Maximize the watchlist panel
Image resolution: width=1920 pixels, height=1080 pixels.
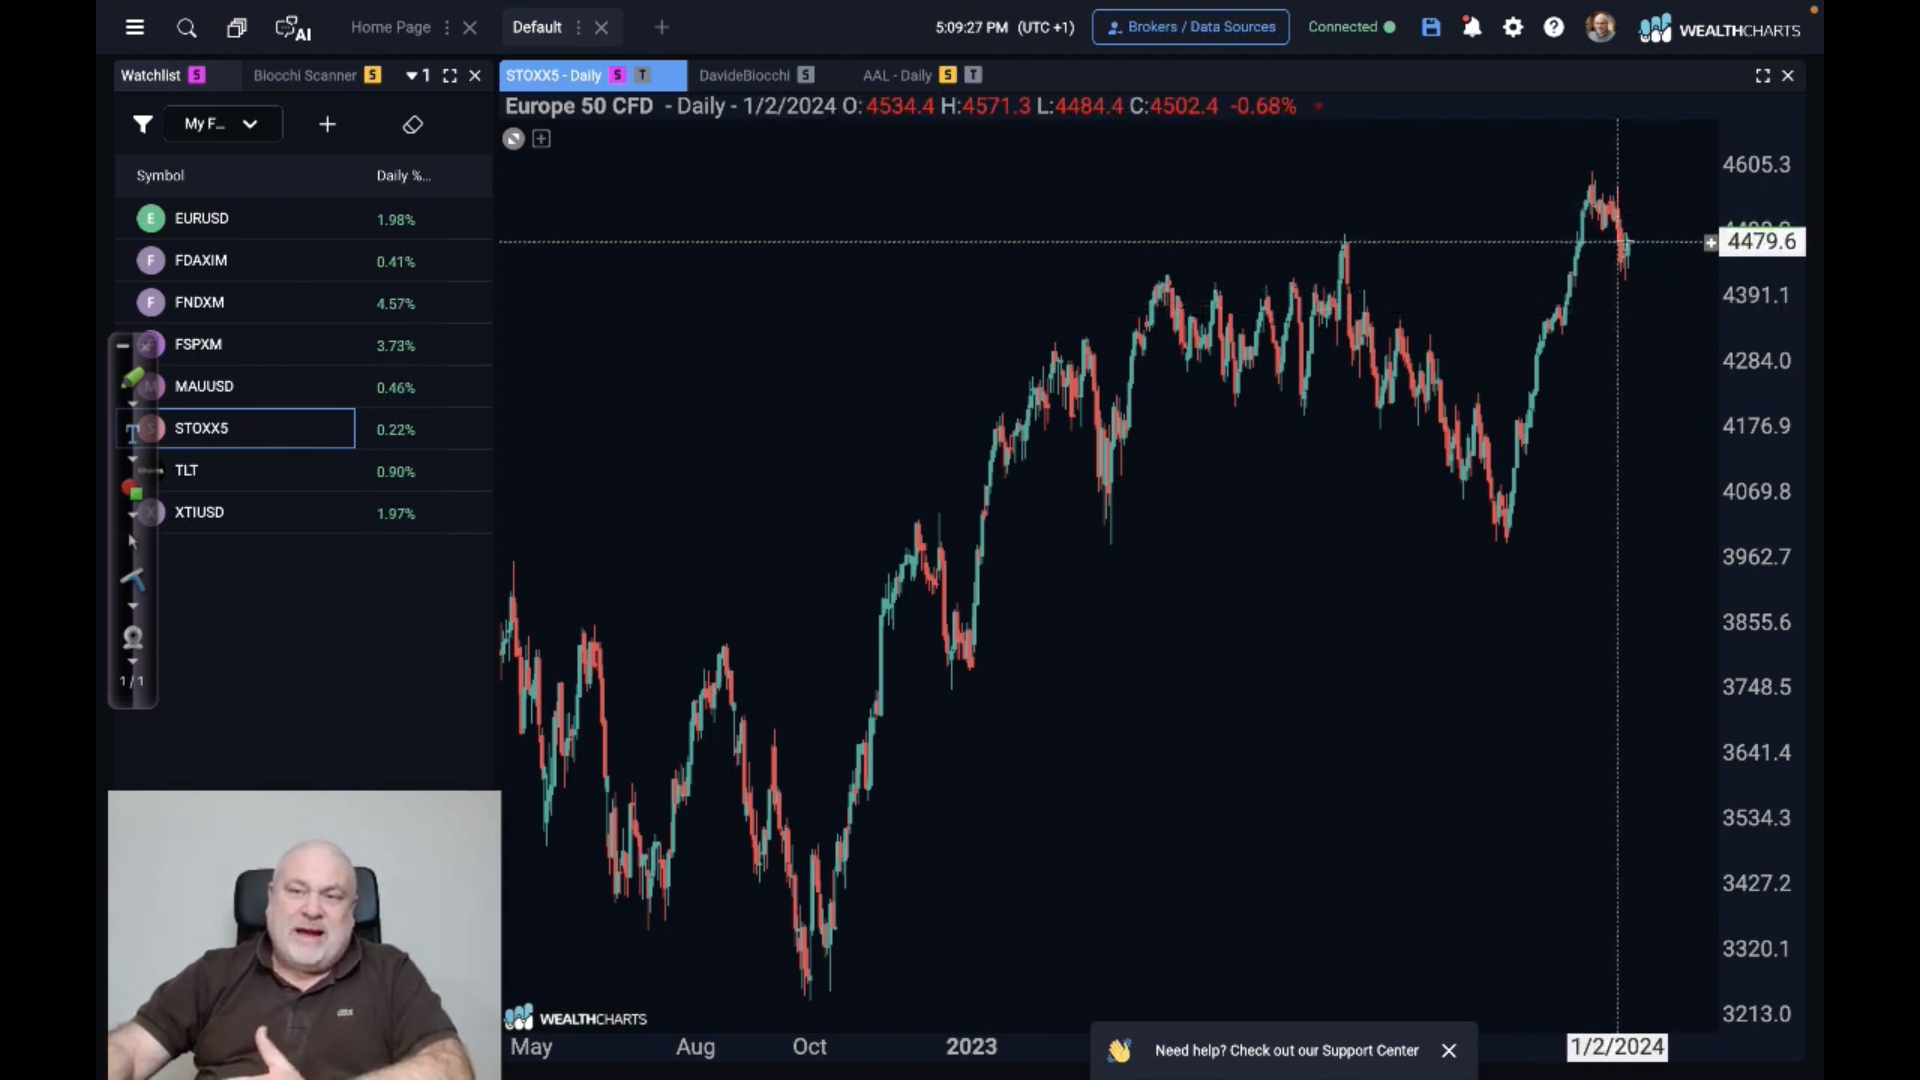[450, 75]
